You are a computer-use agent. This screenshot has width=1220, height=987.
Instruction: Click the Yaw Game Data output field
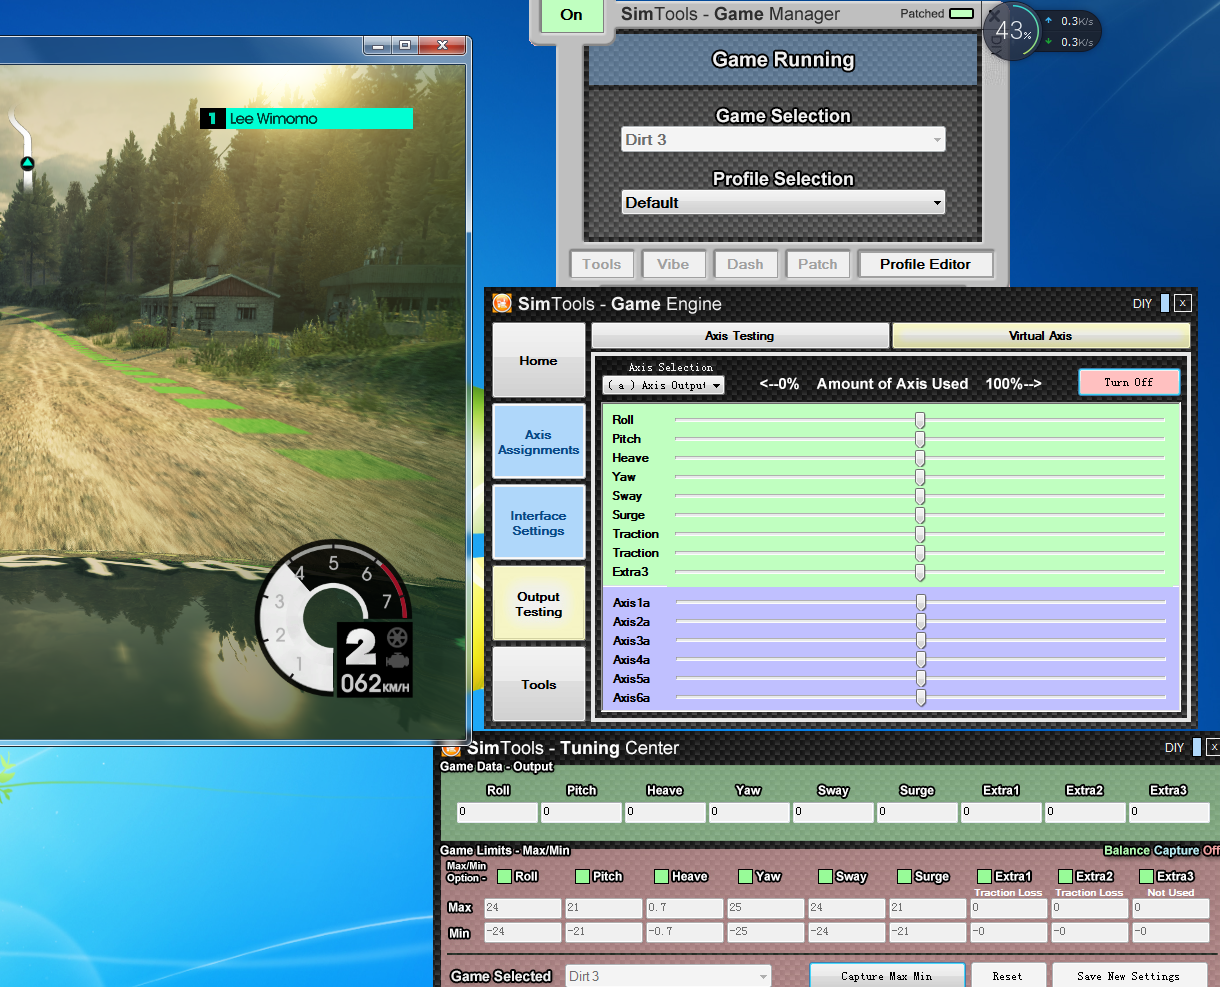pyautogui.click(x=749, y=812)
